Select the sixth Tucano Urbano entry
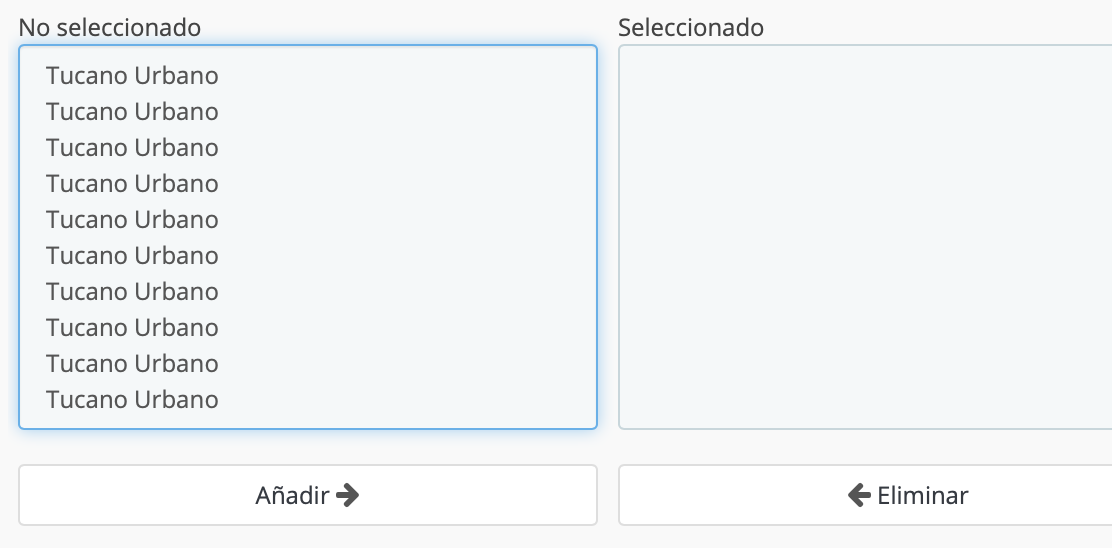Viewport: 1112px width, 548px height. [308, 255]
